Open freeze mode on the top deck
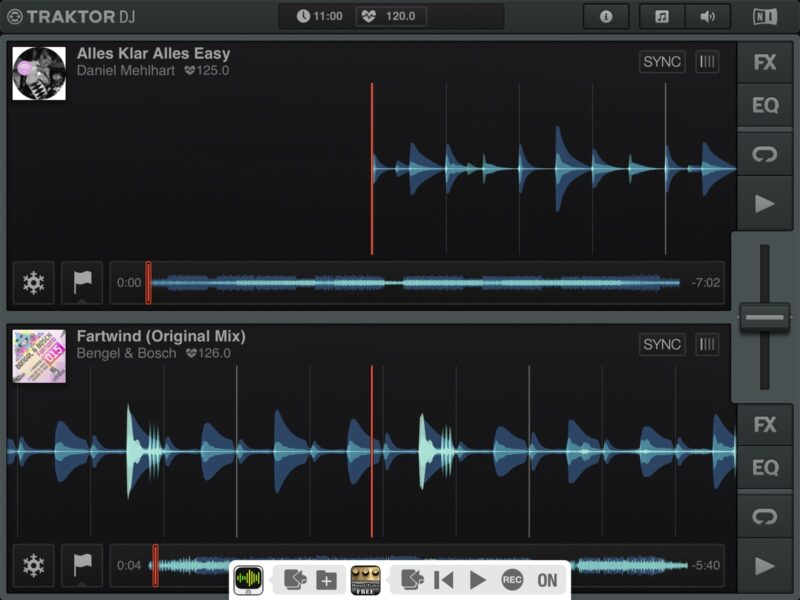The width and height of the screenshot is (800, 600). coord(34,283)
